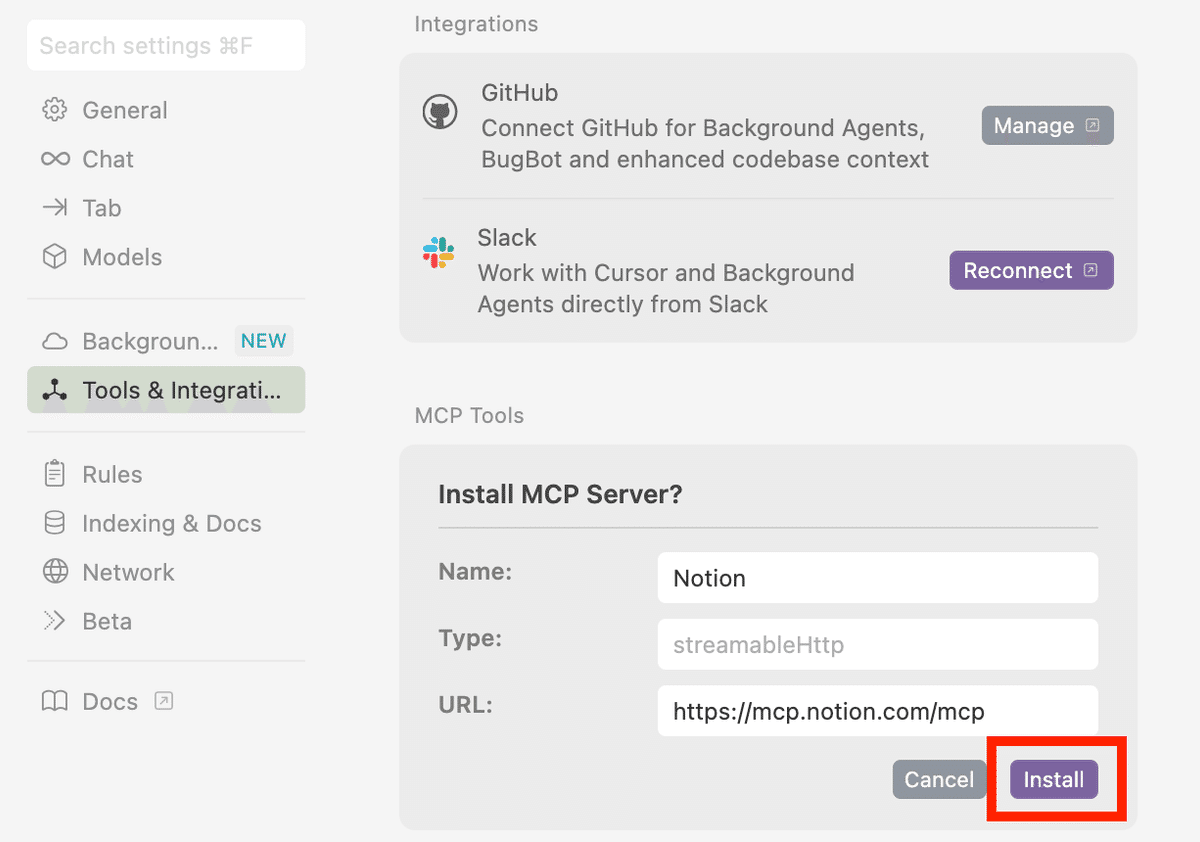Click the Rules clipboard icon
Viewport: 1200px width, 842px height.
click(55, 474)
